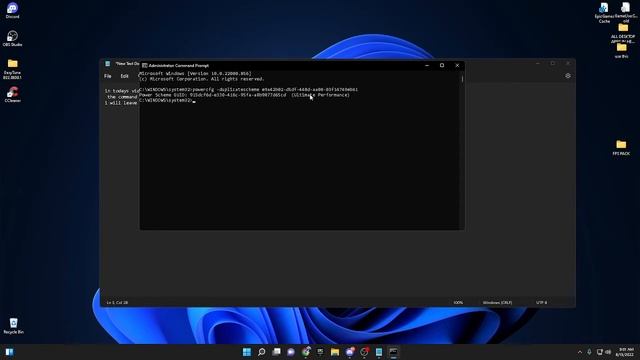This screenshot has height=360, width=640.
Task: Open the EpicGames Cache desktop file
Action: [604, 12]
